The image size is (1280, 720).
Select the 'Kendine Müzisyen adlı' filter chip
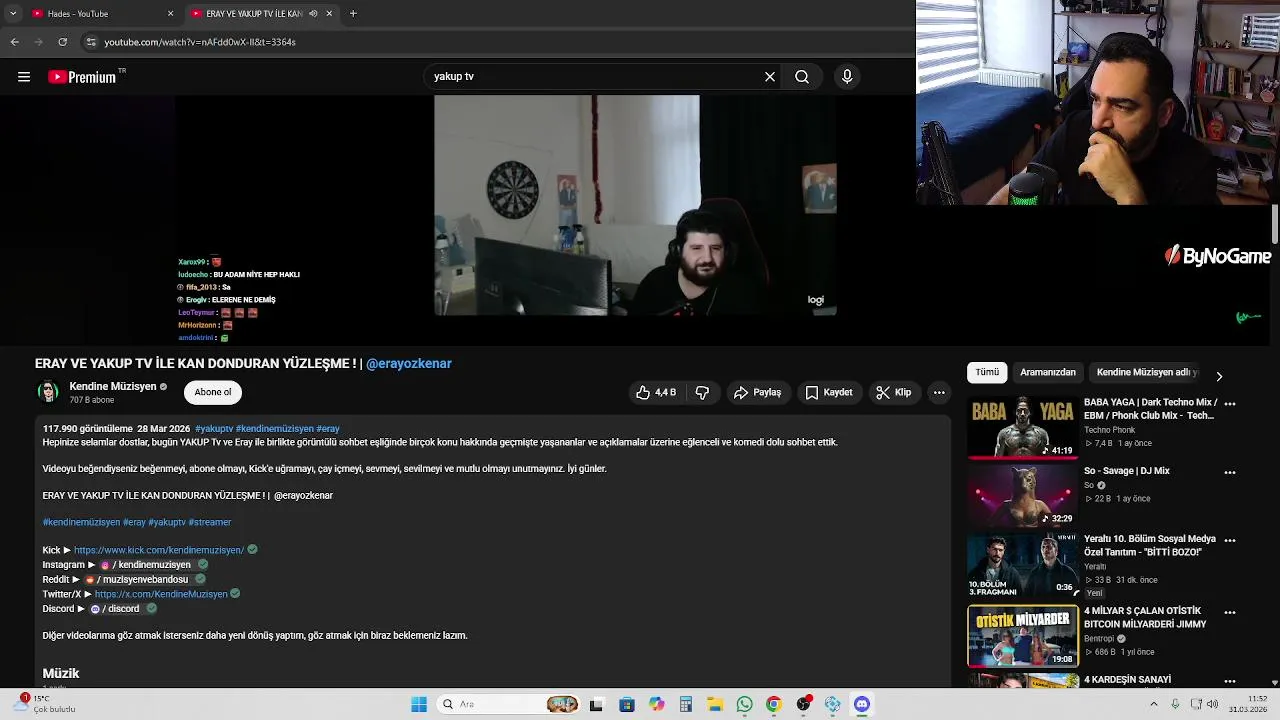pos(1147,372)
